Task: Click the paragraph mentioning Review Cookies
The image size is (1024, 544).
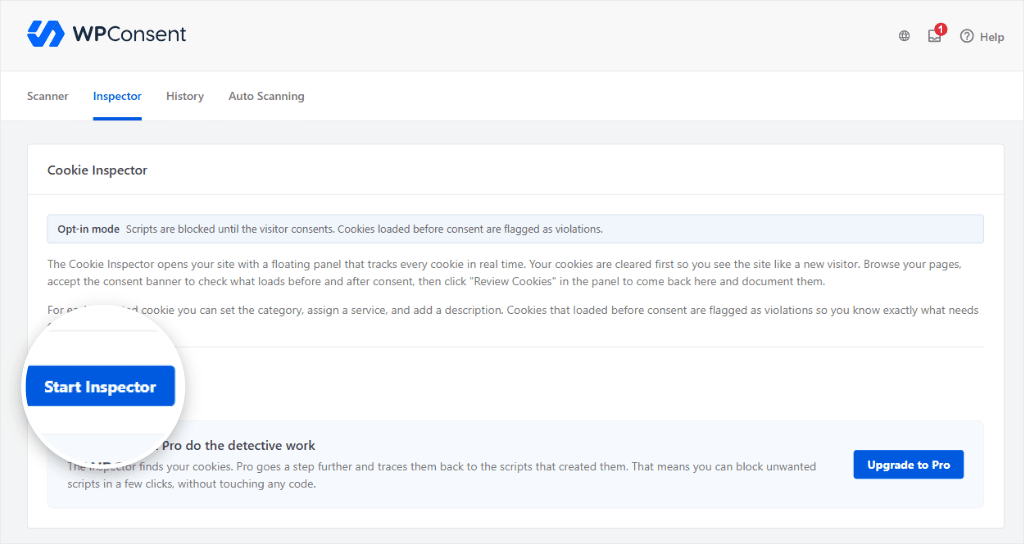Action: tap(504, 273)
